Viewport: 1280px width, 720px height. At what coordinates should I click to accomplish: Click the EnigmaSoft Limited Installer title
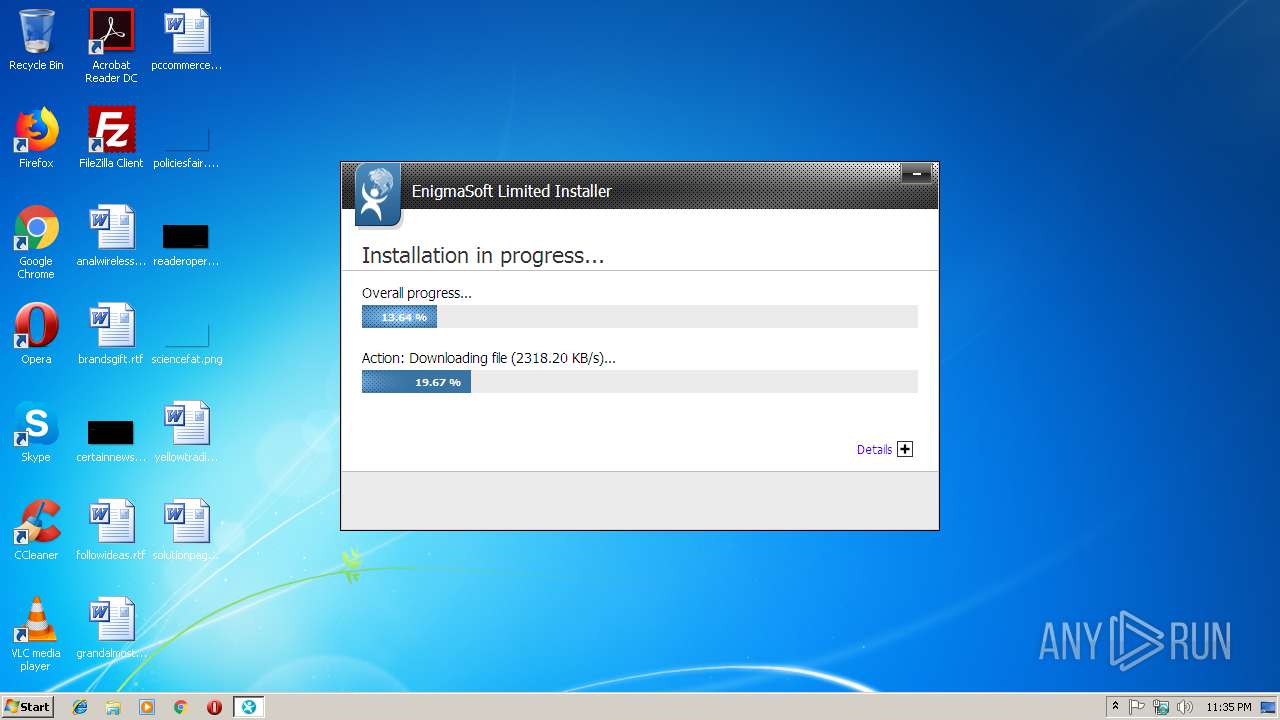click(x=511, y=191)
